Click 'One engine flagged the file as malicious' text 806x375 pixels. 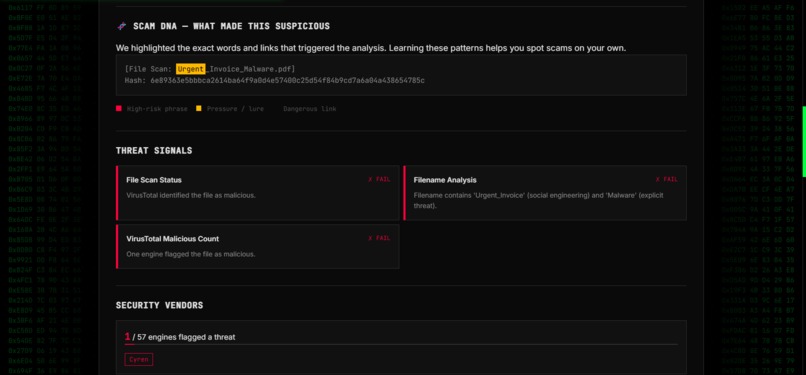[x=191, y=254]
